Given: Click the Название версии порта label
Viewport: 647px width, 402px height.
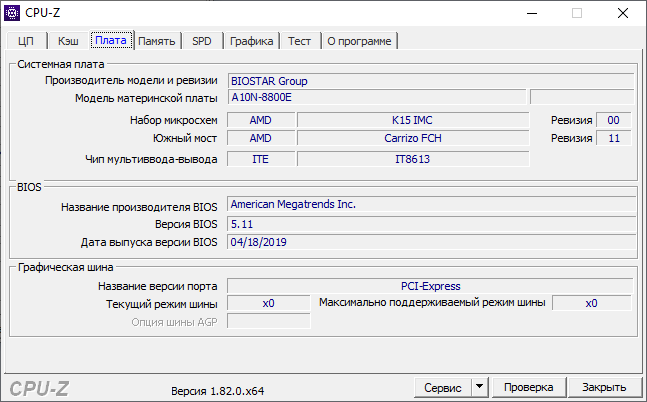Looking at the screenshot, I should 158,286.
